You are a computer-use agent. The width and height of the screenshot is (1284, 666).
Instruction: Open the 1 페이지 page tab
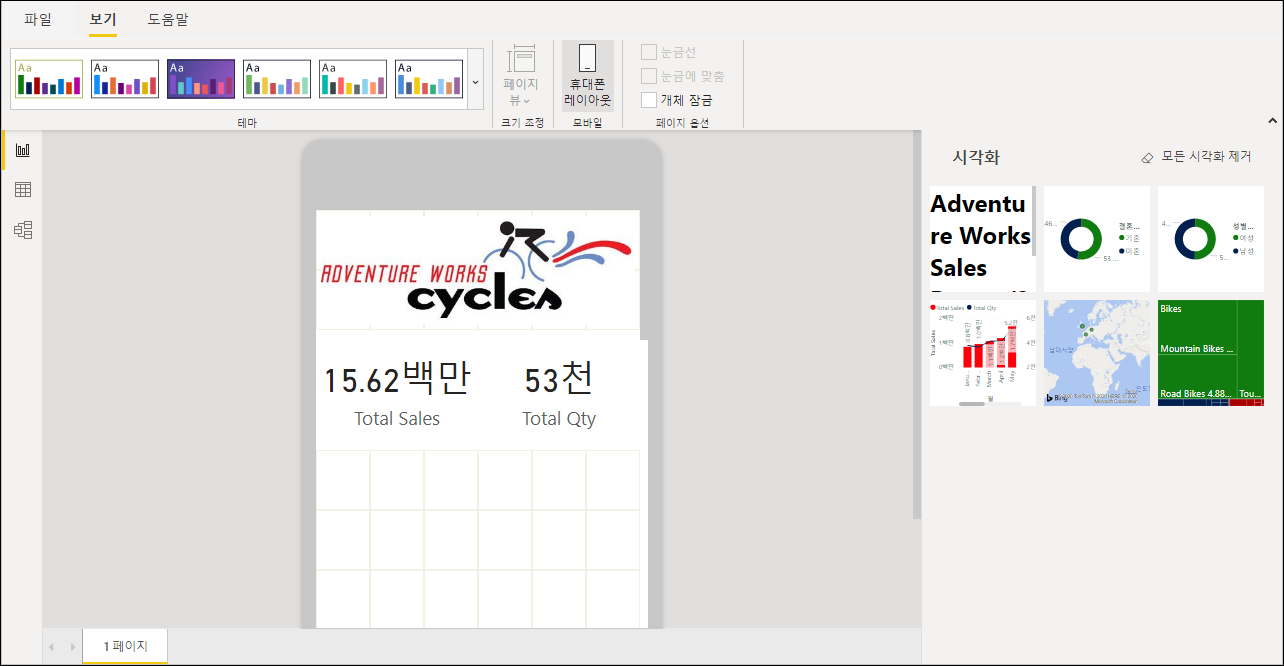[125, 647]
